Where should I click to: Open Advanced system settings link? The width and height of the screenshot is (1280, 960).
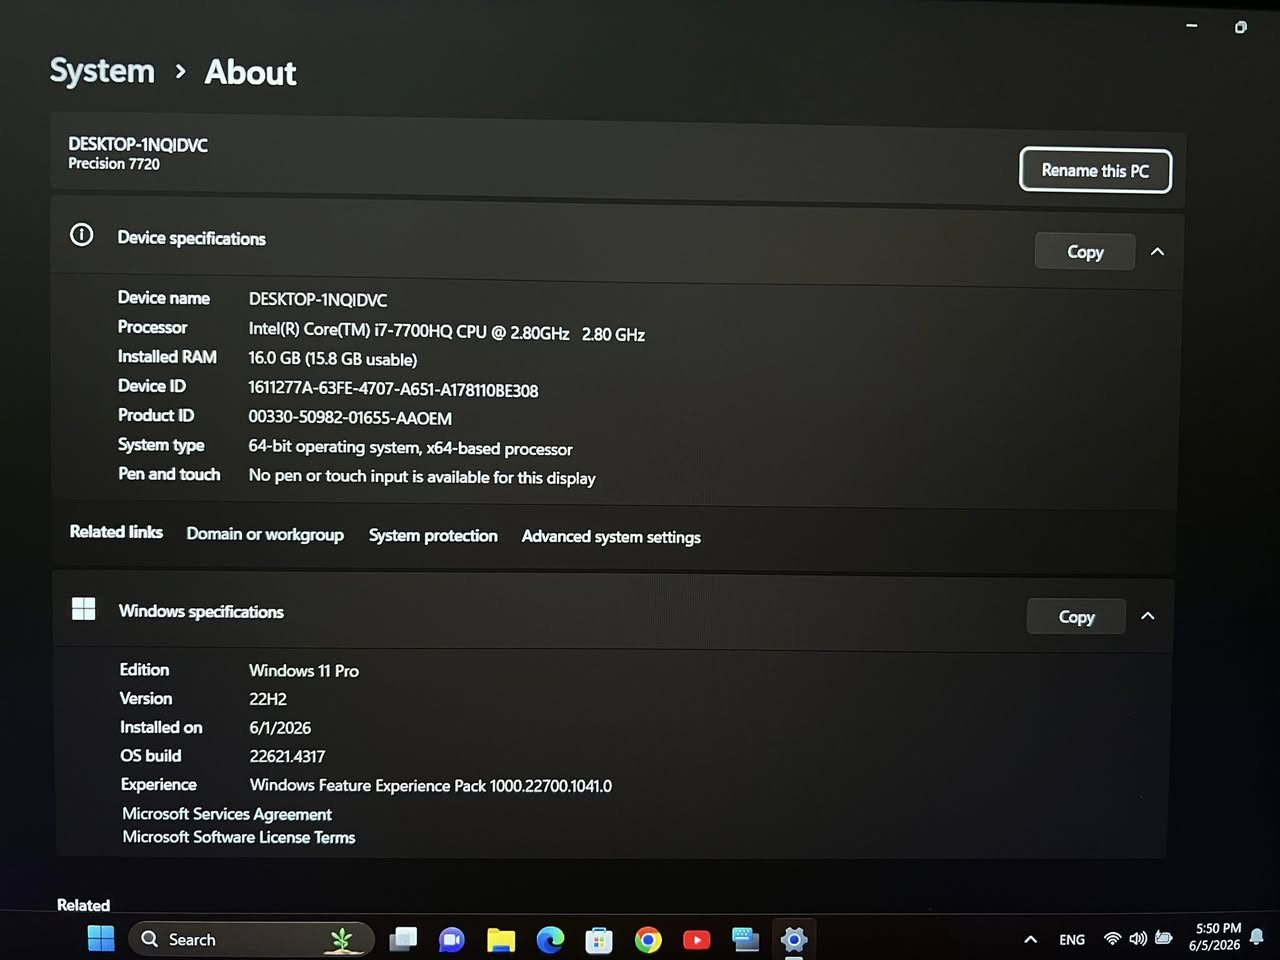pyautogui.click(x=611, y=537)
